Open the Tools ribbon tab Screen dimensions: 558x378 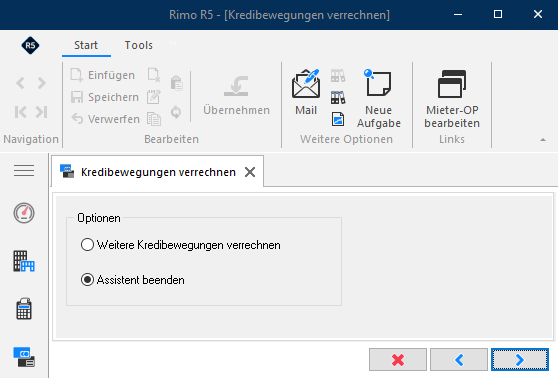(138, 45)
